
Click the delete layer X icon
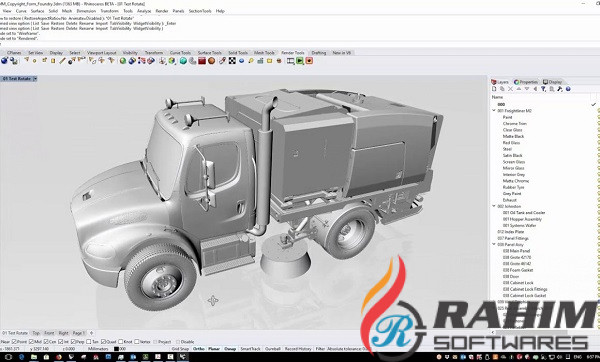click(x=510, y=89)
